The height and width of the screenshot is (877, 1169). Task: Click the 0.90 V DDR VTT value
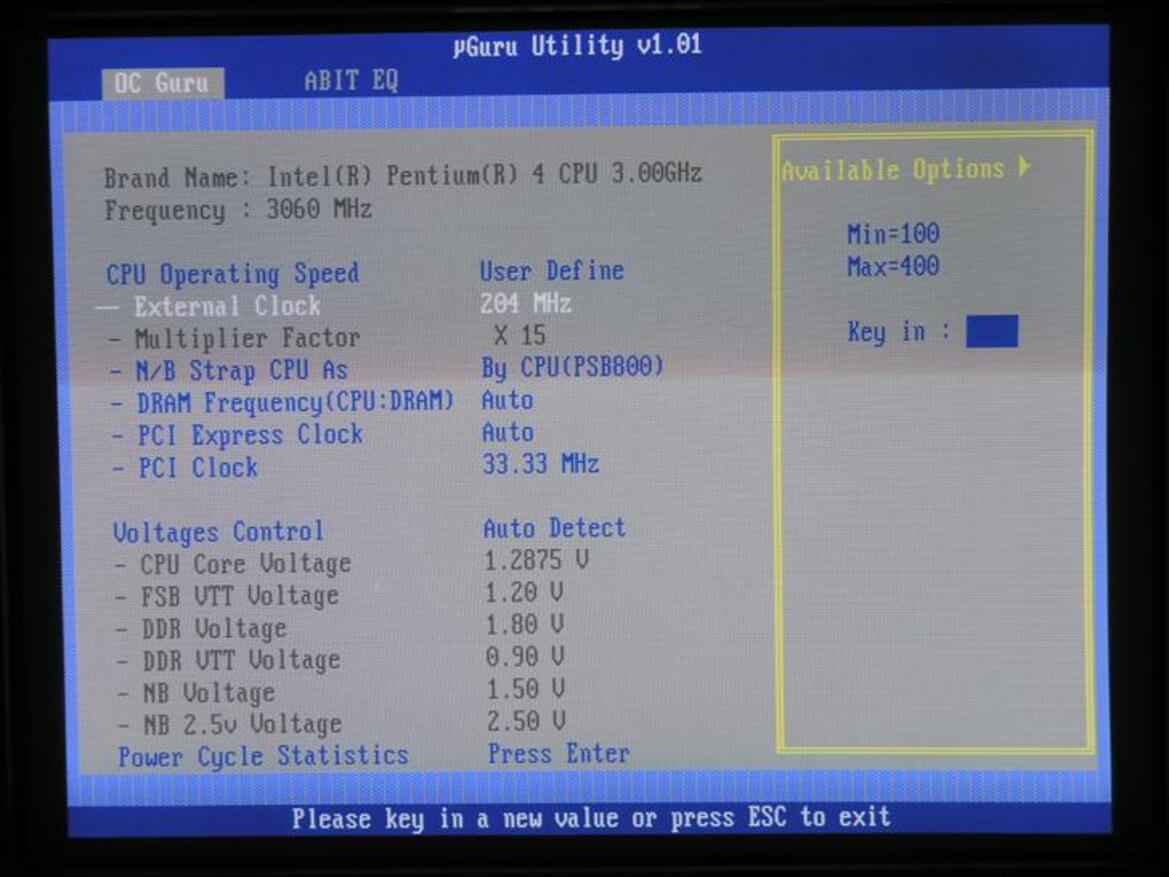(x=525, y=657)
